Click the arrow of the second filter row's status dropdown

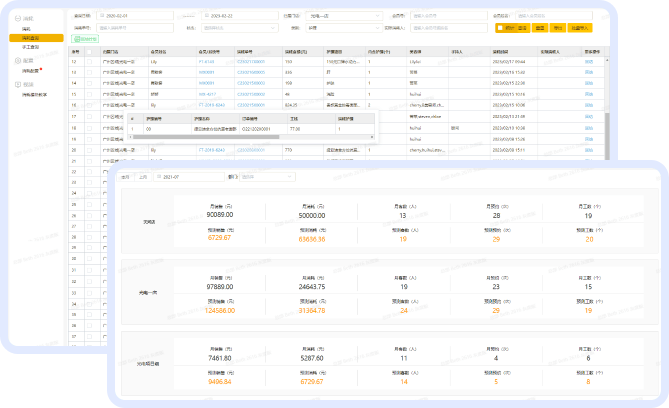pos(273,28)
